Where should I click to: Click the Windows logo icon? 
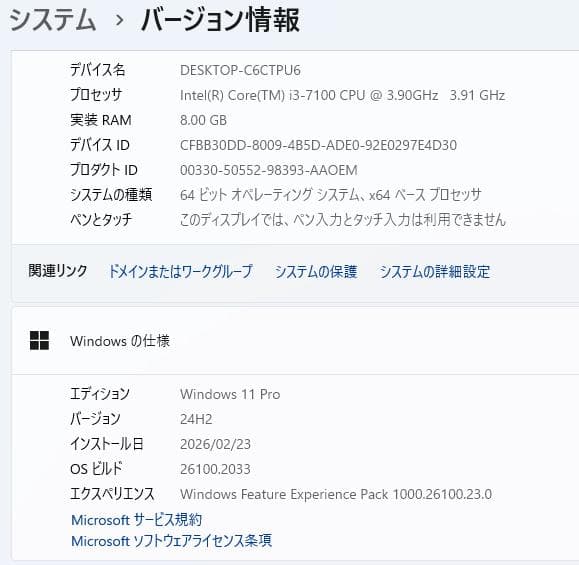39,340
